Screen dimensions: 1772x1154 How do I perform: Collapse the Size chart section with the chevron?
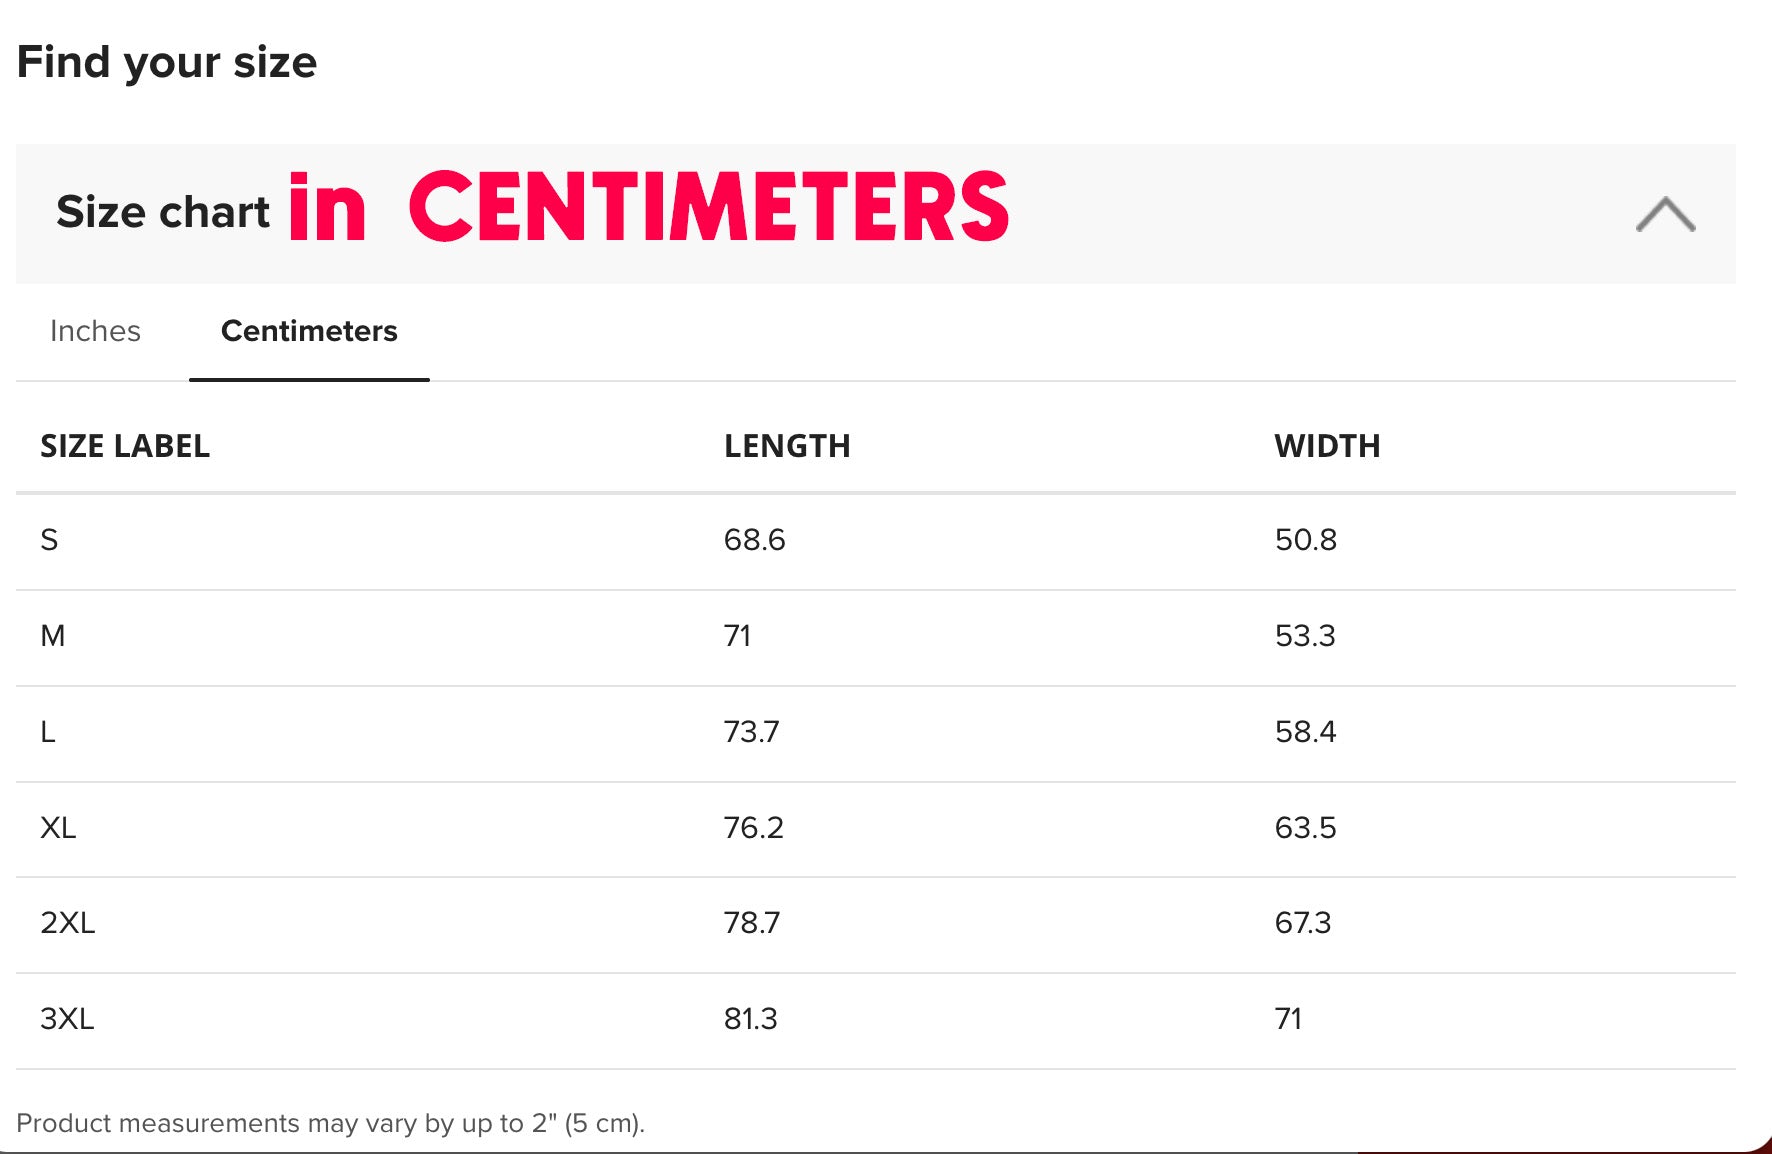(x=1665, y=214)
